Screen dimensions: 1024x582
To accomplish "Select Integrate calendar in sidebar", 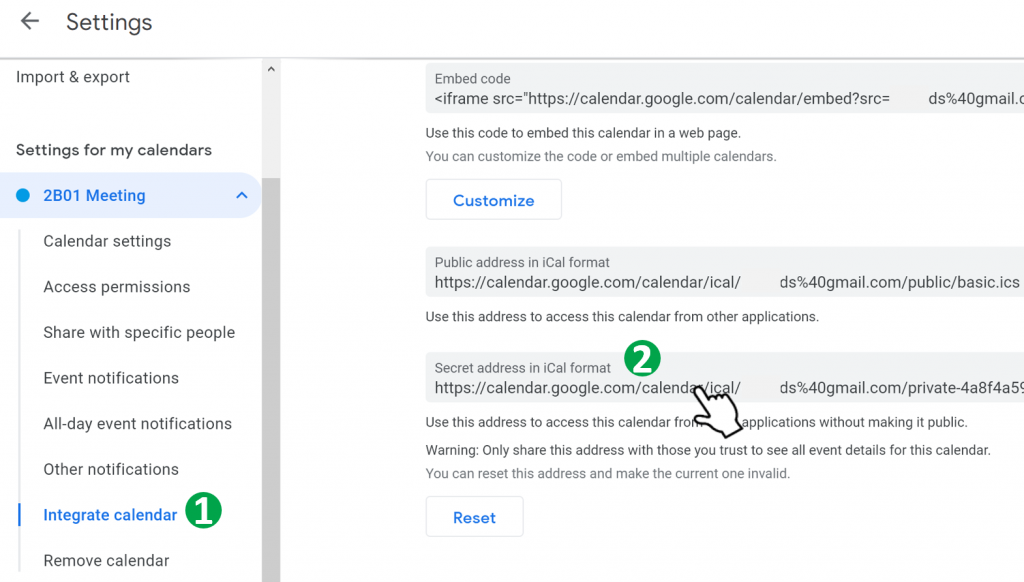I will tap(110, 515).
